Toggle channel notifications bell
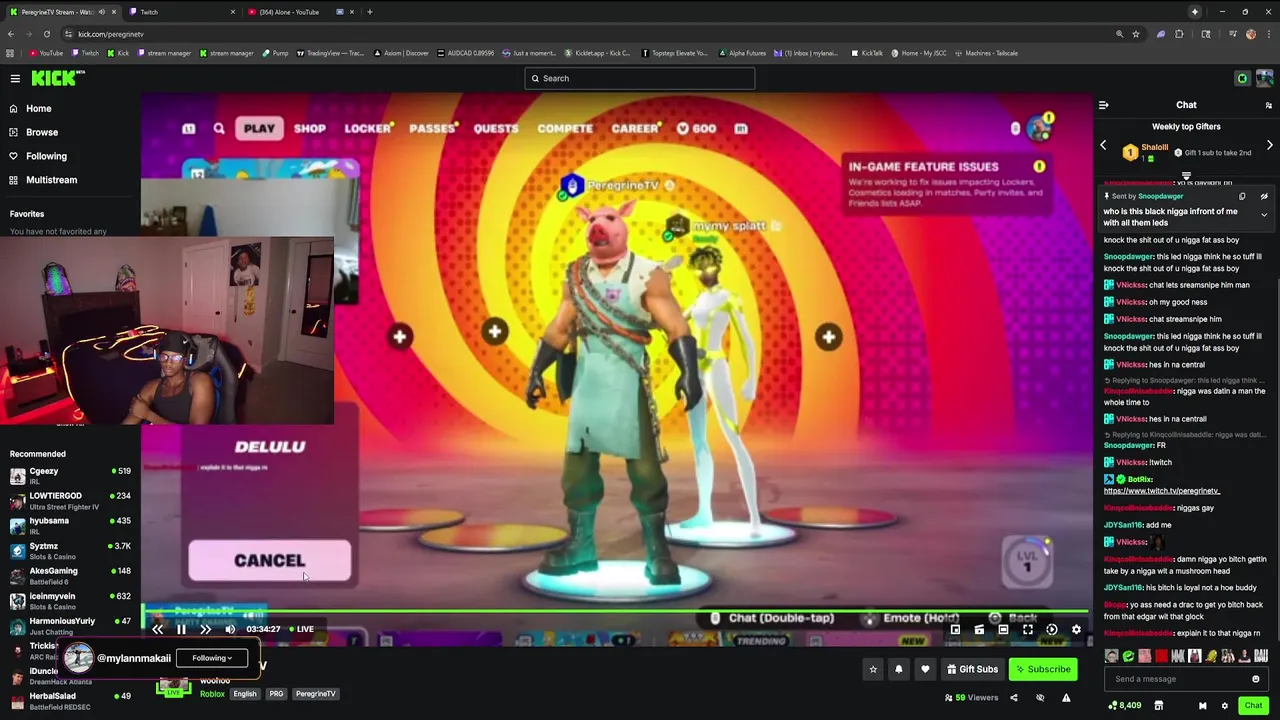The image size is (1280, 720). (x=899, y=669)
